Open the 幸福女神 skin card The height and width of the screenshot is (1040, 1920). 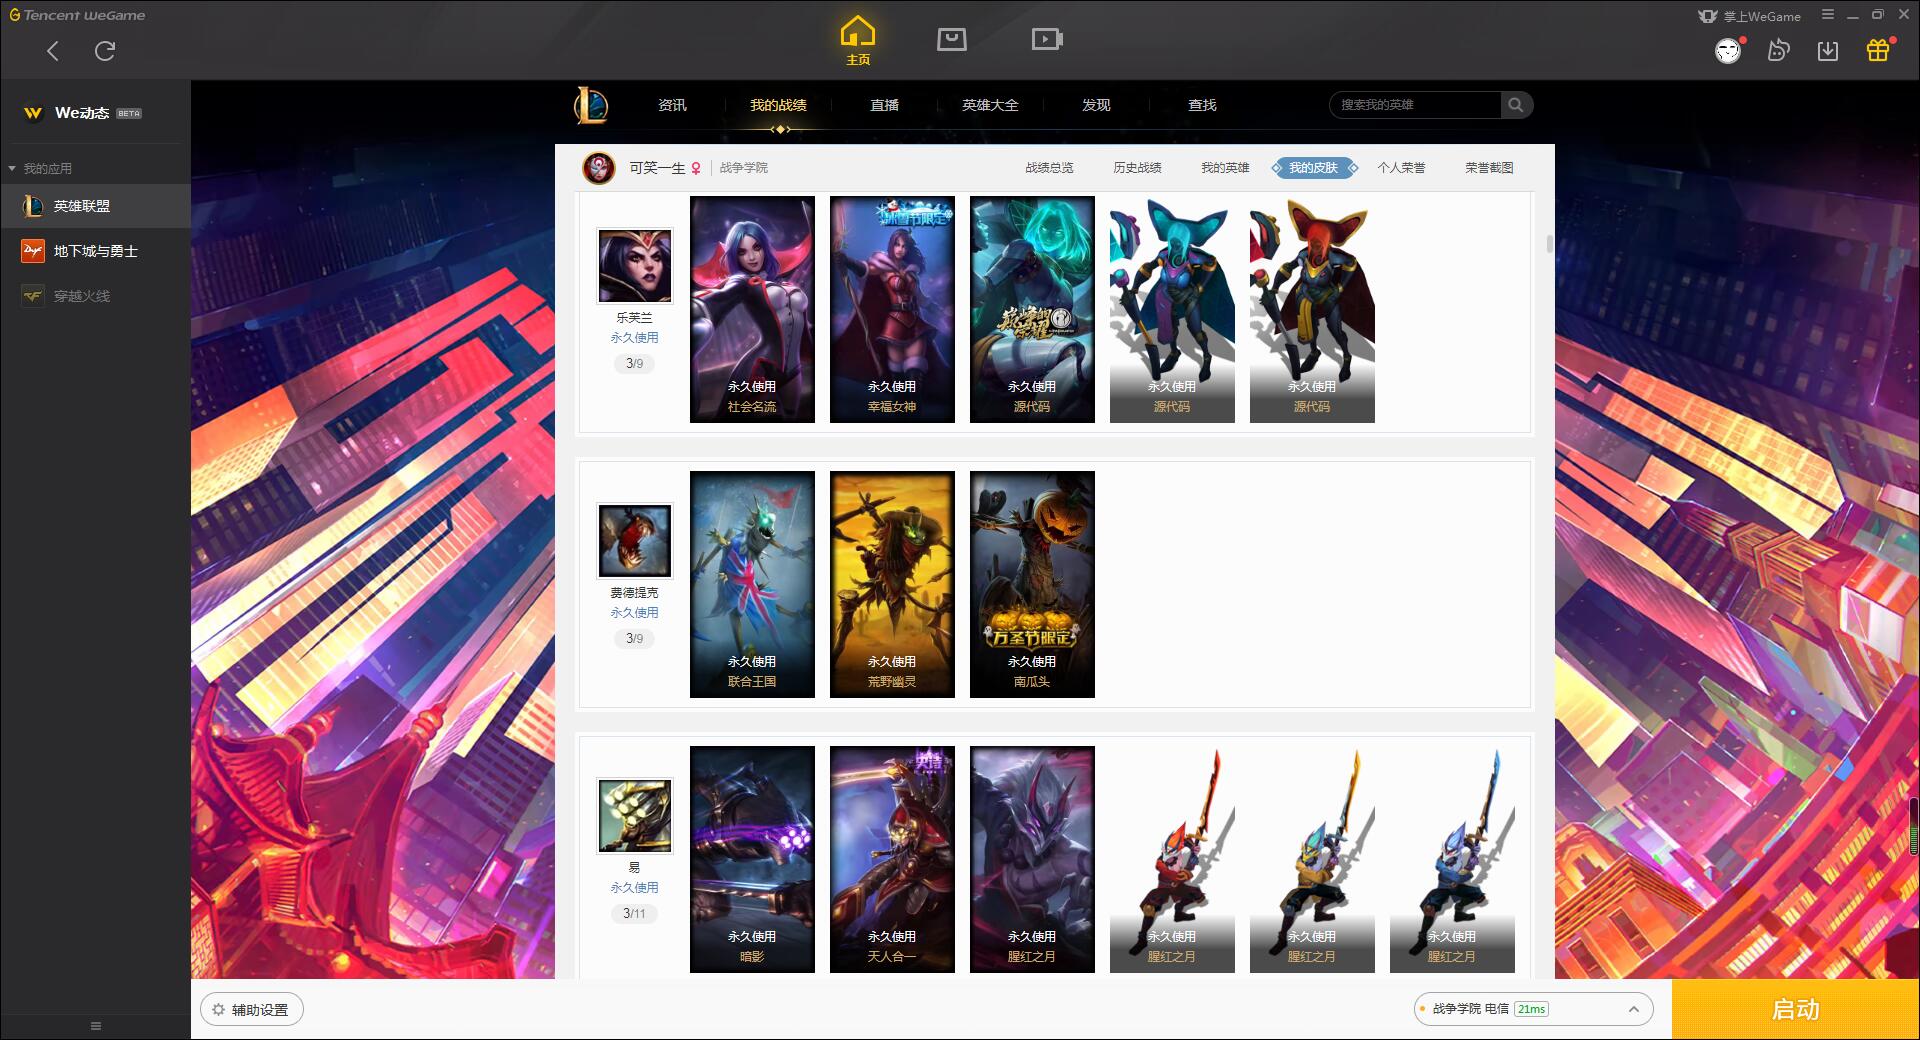point(892,309)
